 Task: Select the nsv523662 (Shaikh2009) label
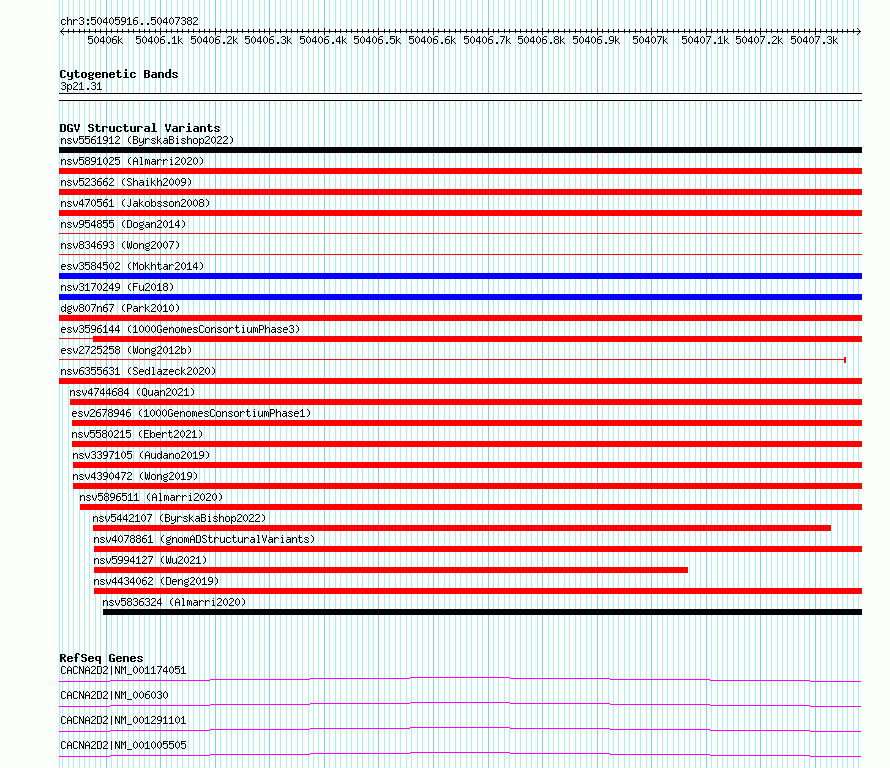tap(126, 182)
